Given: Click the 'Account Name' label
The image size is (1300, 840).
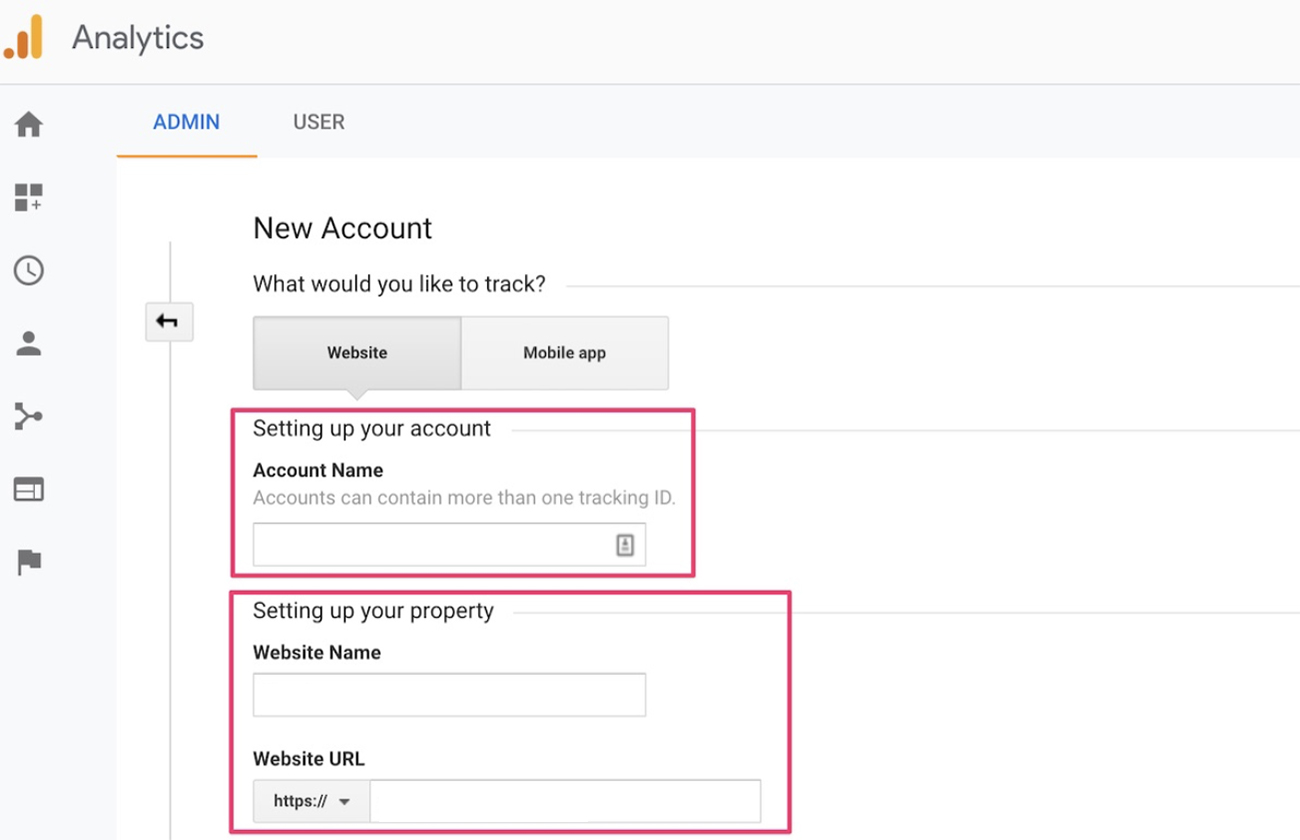Looking at the screenshot, I should (x=318, y=470).
